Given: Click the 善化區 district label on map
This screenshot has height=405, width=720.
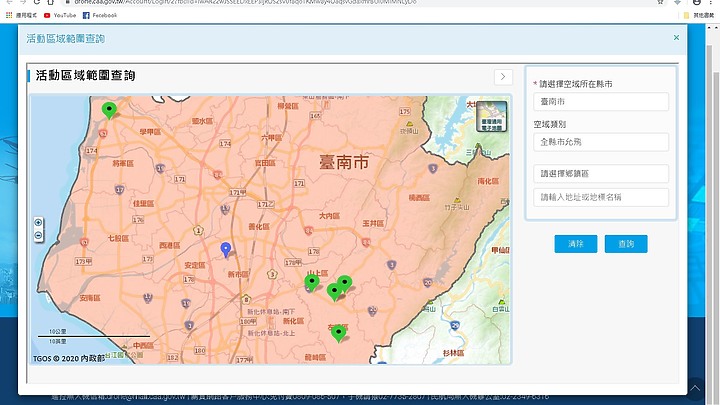Looking at the screenshot, I should coord(259,226).
